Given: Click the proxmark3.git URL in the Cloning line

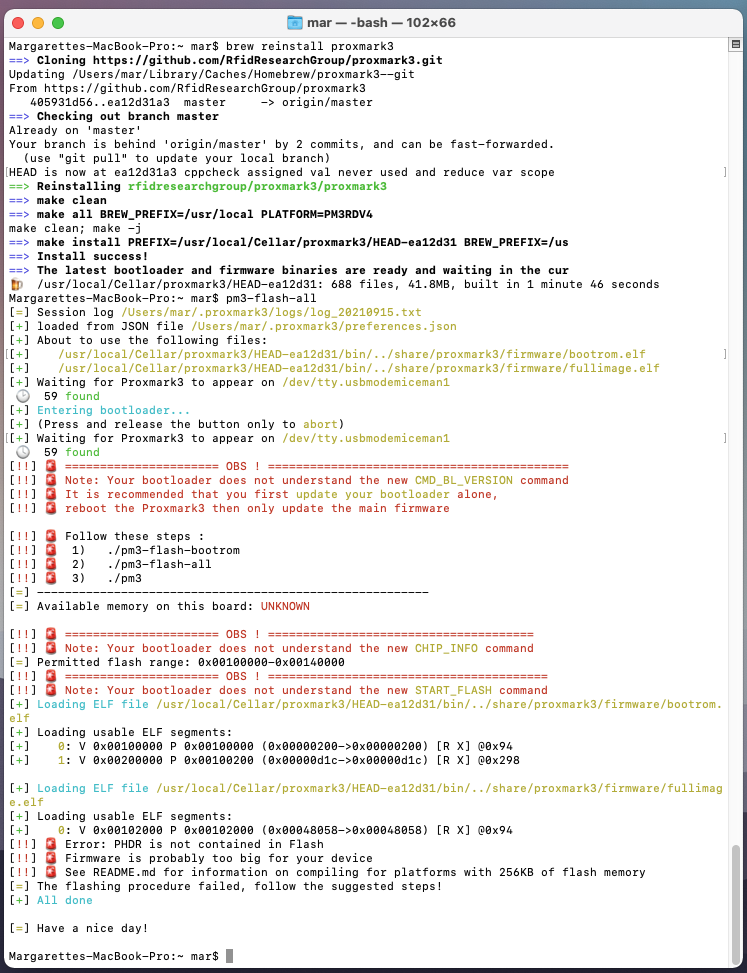Looking at the screenshot, I should point(267,61).
